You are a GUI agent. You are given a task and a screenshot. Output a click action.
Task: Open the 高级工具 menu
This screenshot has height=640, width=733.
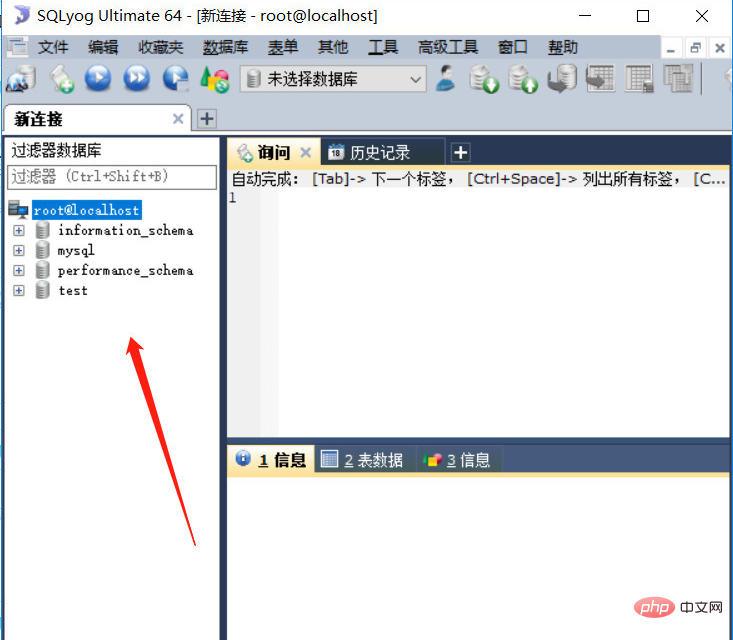click(447, 47)
